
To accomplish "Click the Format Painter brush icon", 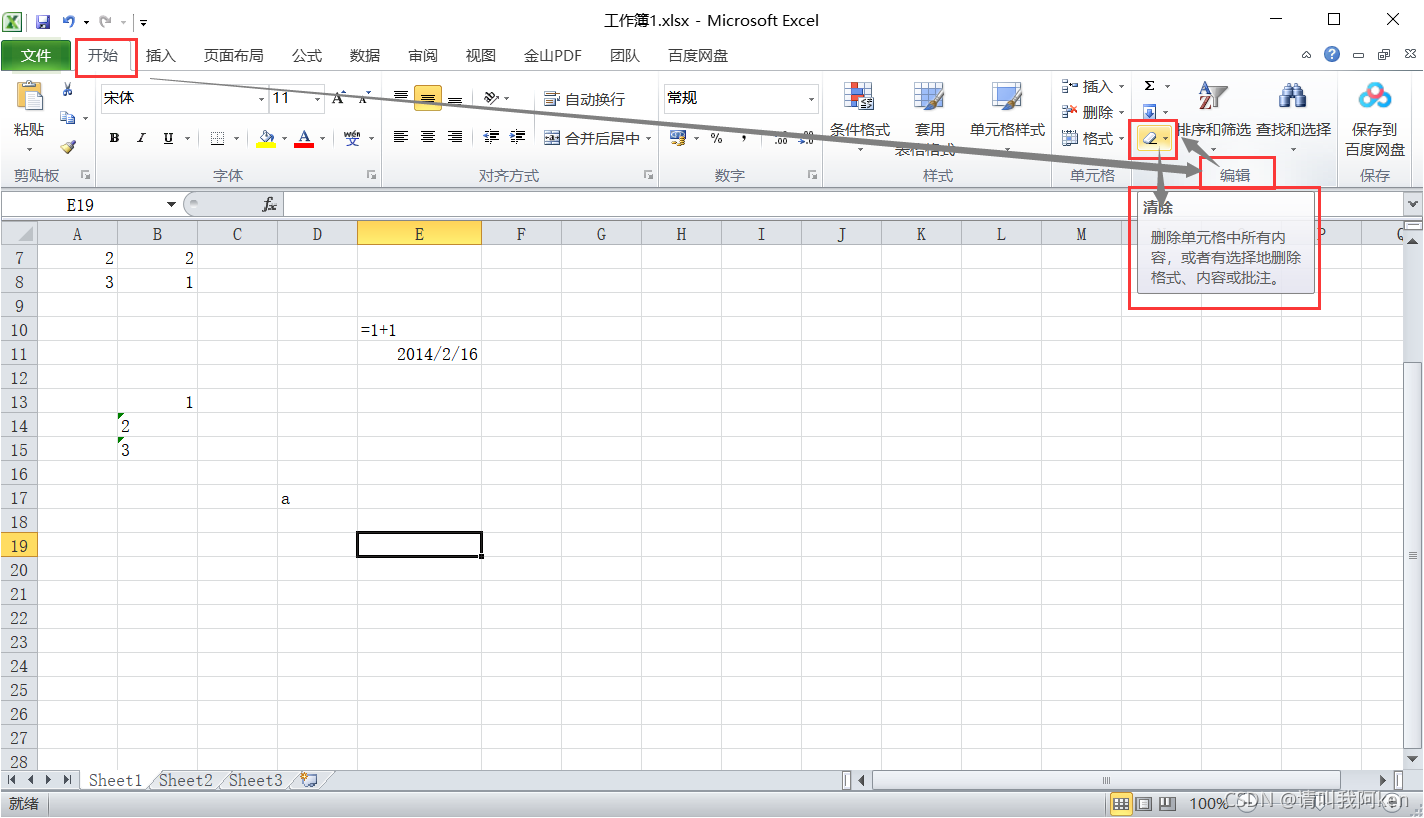I will pos(68,146).
